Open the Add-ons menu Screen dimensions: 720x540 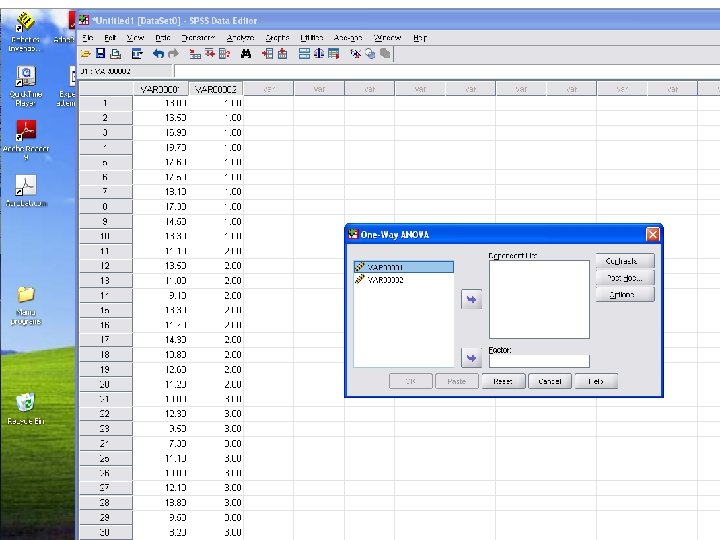click(x=348, y=38)
